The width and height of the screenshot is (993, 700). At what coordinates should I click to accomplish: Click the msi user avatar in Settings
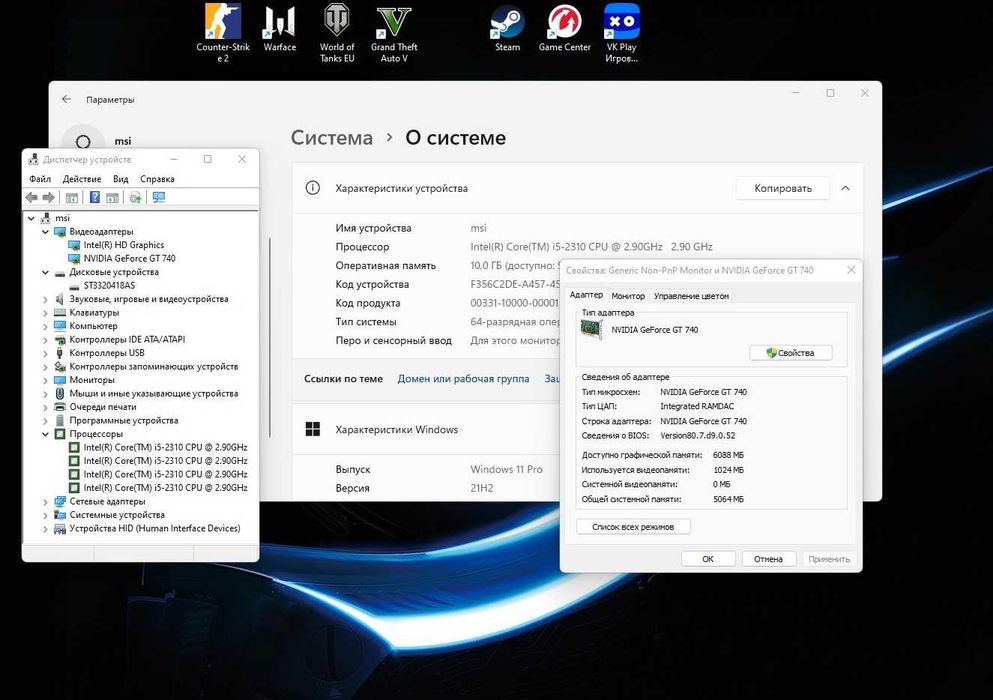(83, 141)
